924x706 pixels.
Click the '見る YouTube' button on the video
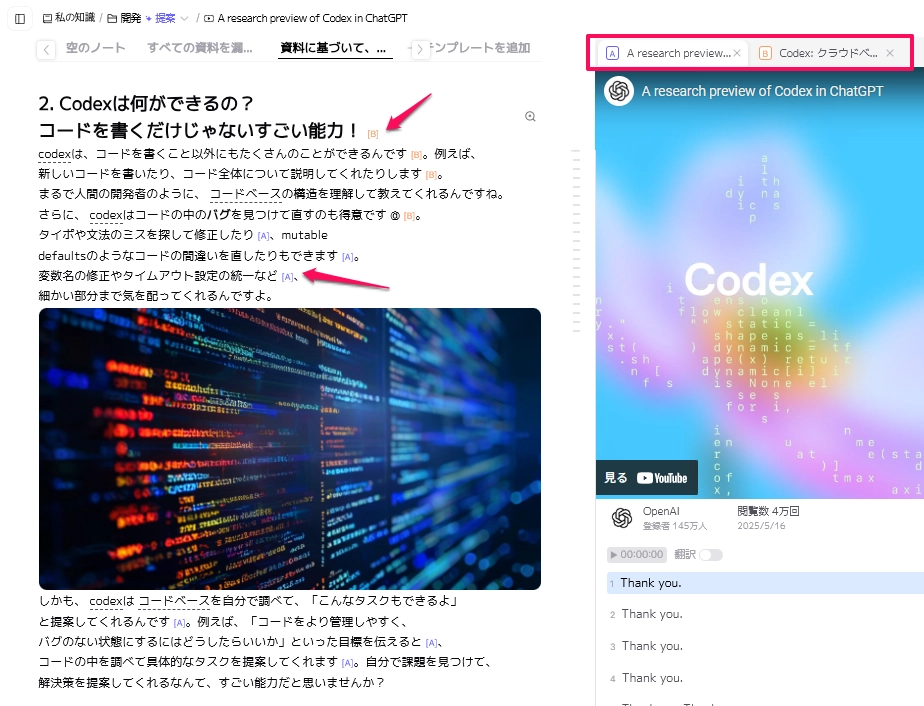(x=646, y=478)
